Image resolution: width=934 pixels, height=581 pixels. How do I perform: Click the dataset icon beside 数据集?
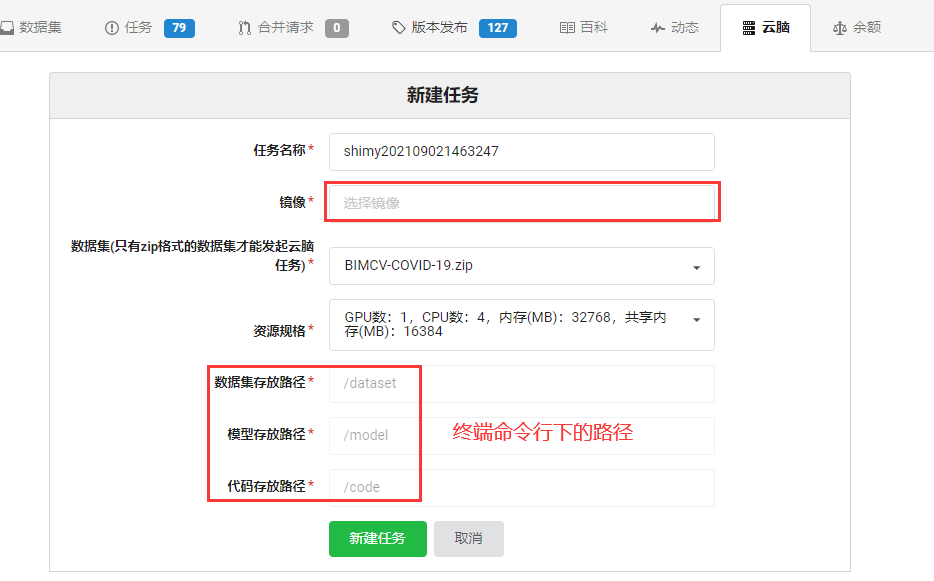[x=7, y=27]
